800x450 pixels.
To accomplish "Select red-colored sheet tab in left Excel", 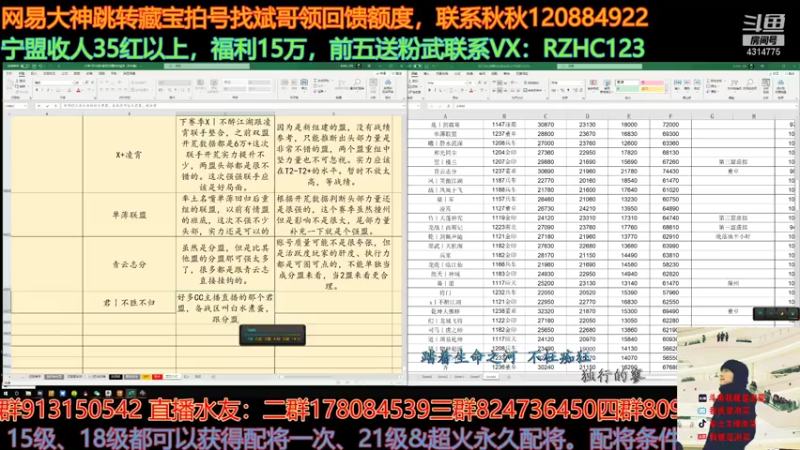I will point(157,377).
